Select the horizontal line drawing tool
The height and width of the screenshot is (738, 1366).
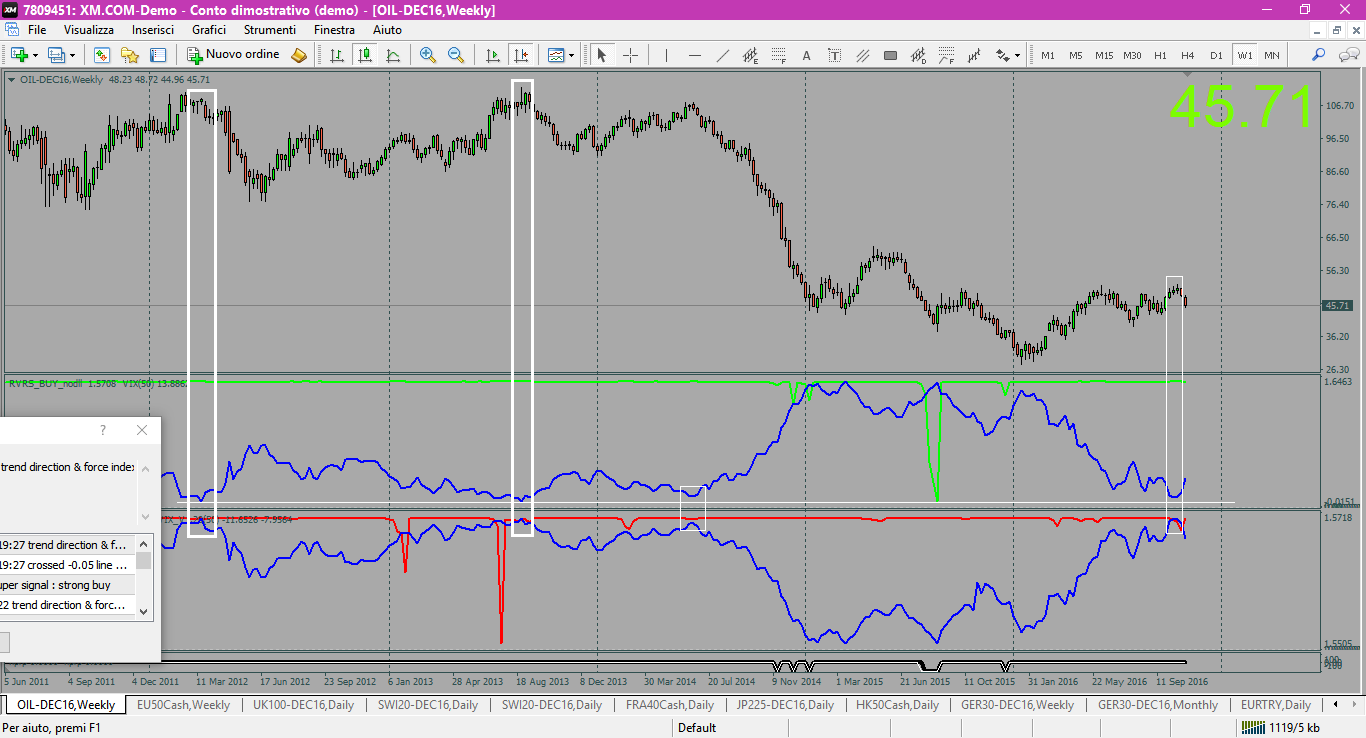[695, 55]
